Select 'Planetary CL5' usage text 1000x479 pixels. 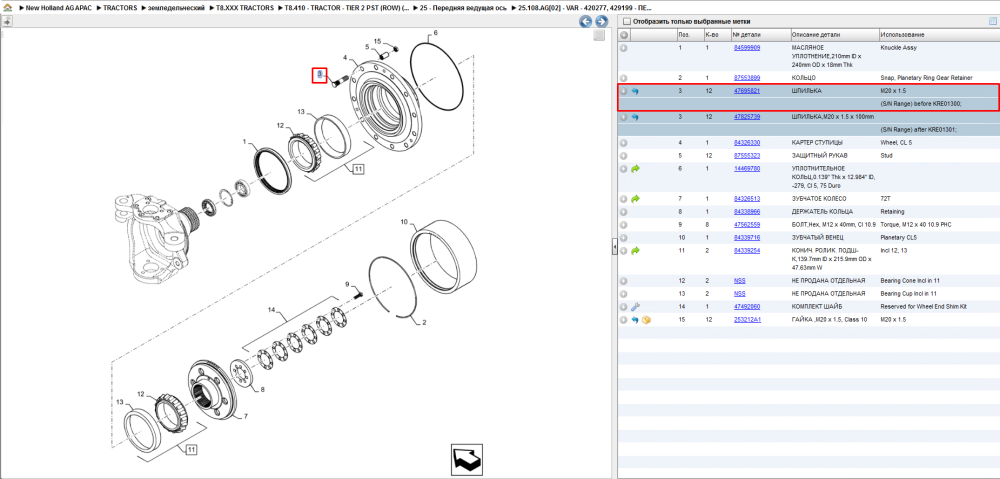(899, 238)
